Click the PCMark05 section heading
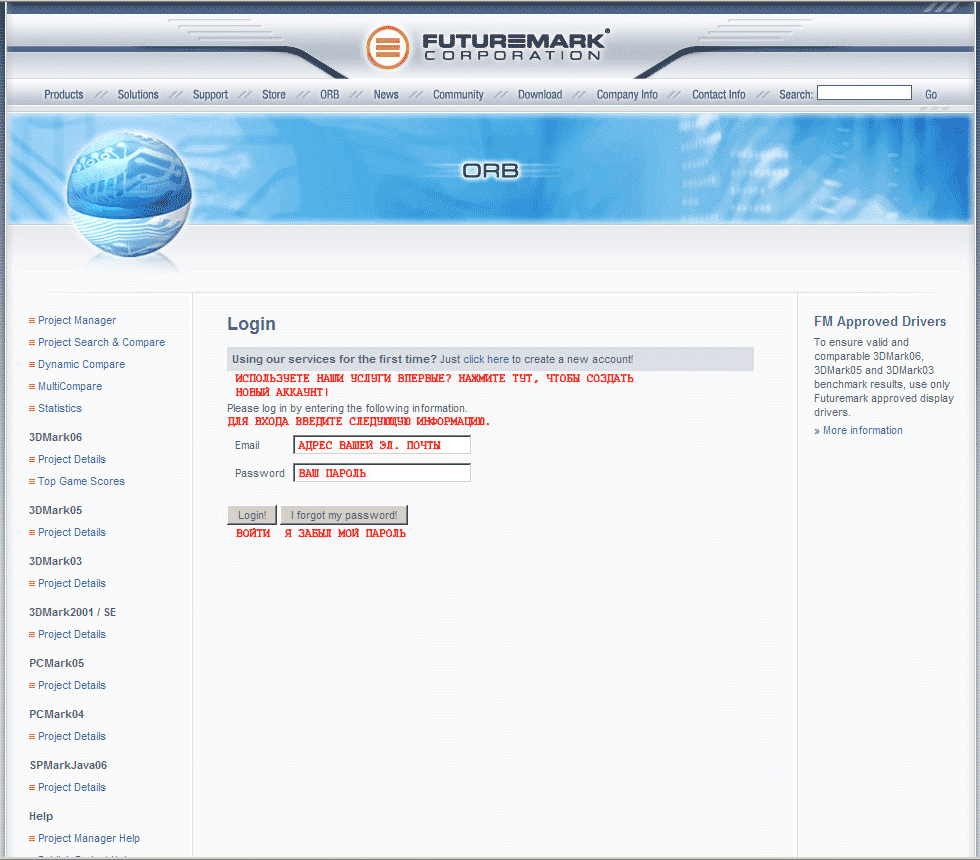 click(56, 663)
